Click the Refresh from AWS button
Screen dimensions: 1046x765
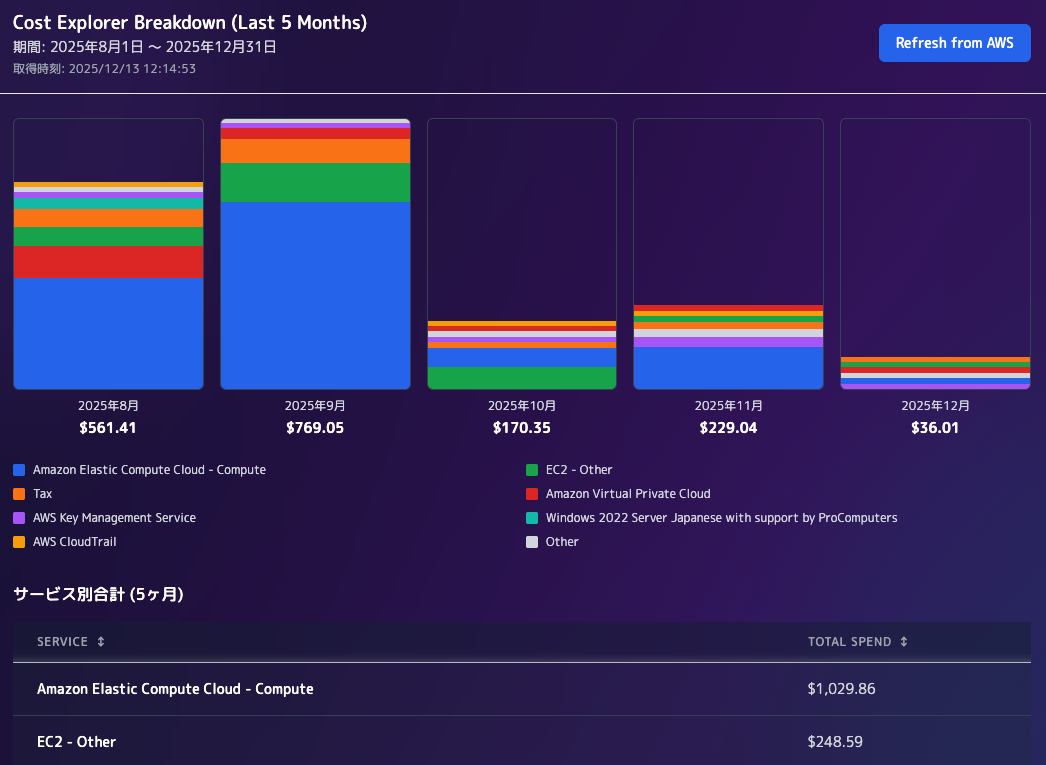pyautogui.click(x=954, y=43)
